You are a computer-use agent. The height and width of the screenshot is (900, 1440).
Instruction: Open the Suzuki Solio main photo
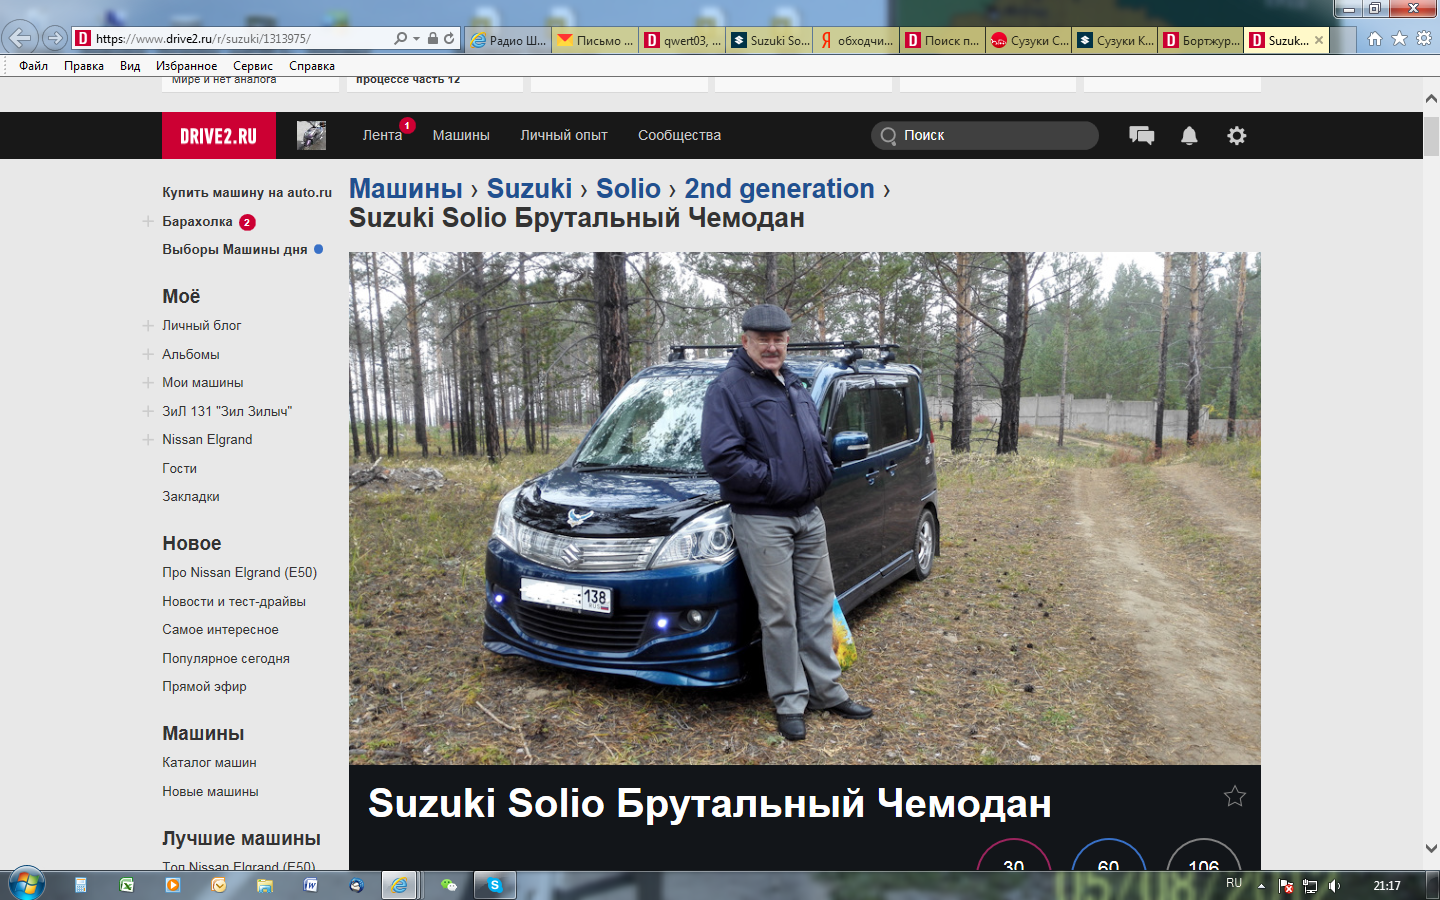point(804,508)
